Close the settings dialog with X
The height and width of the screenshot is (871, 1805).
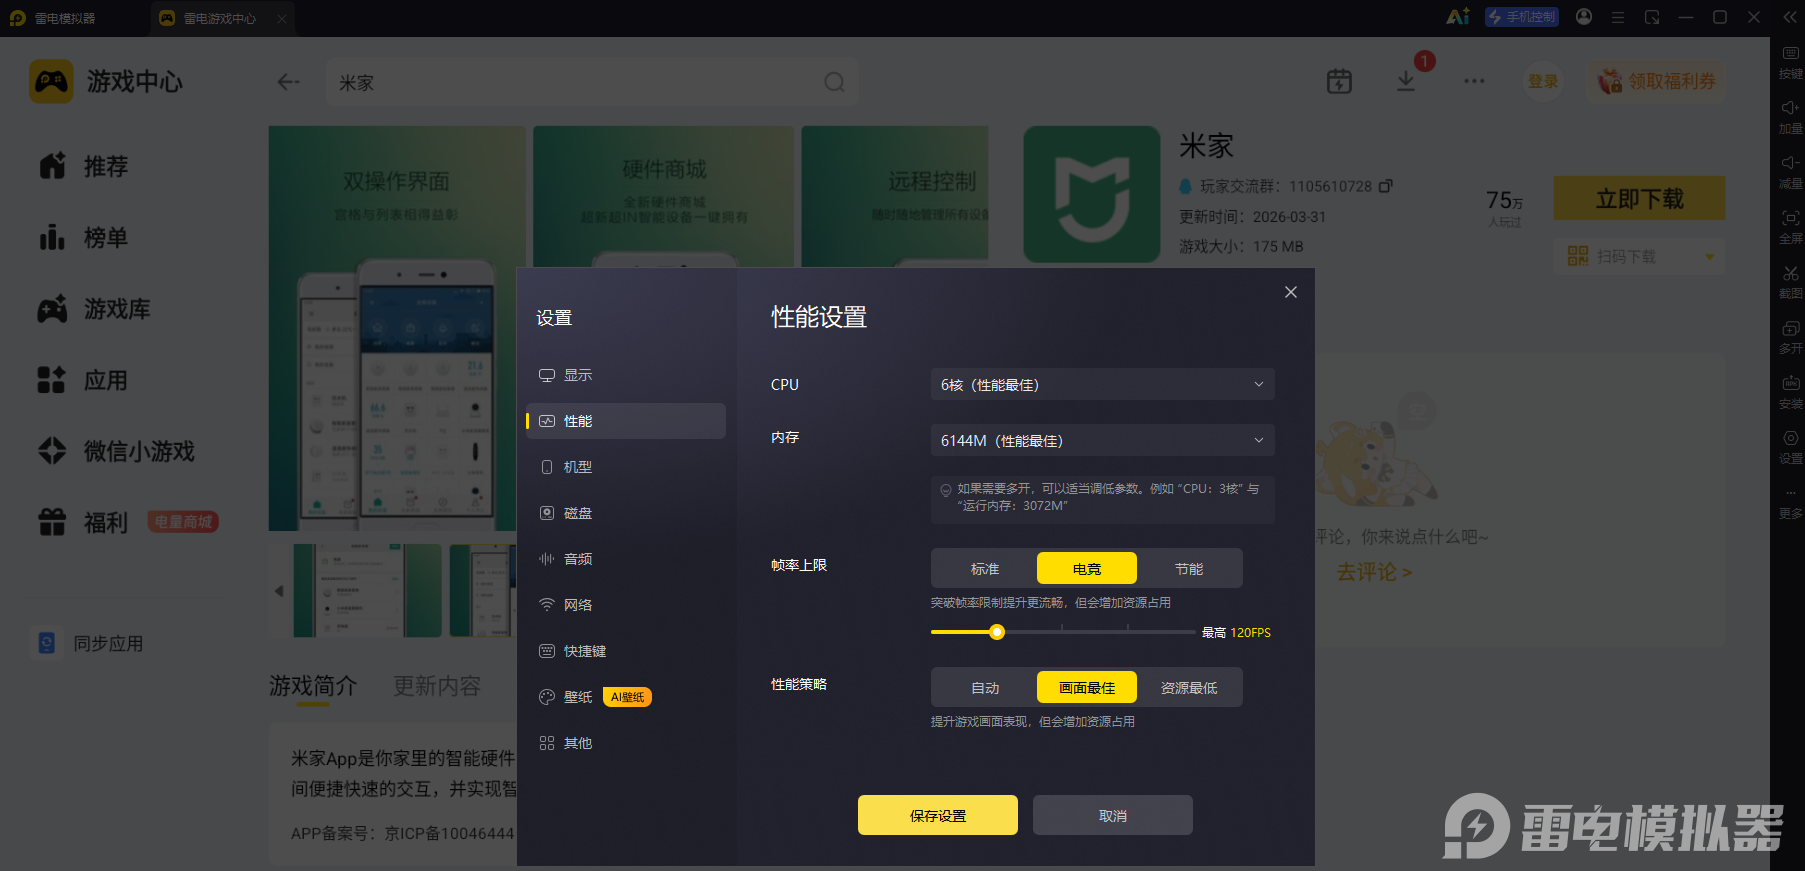pyautogui.click(x=1291, y=292)
